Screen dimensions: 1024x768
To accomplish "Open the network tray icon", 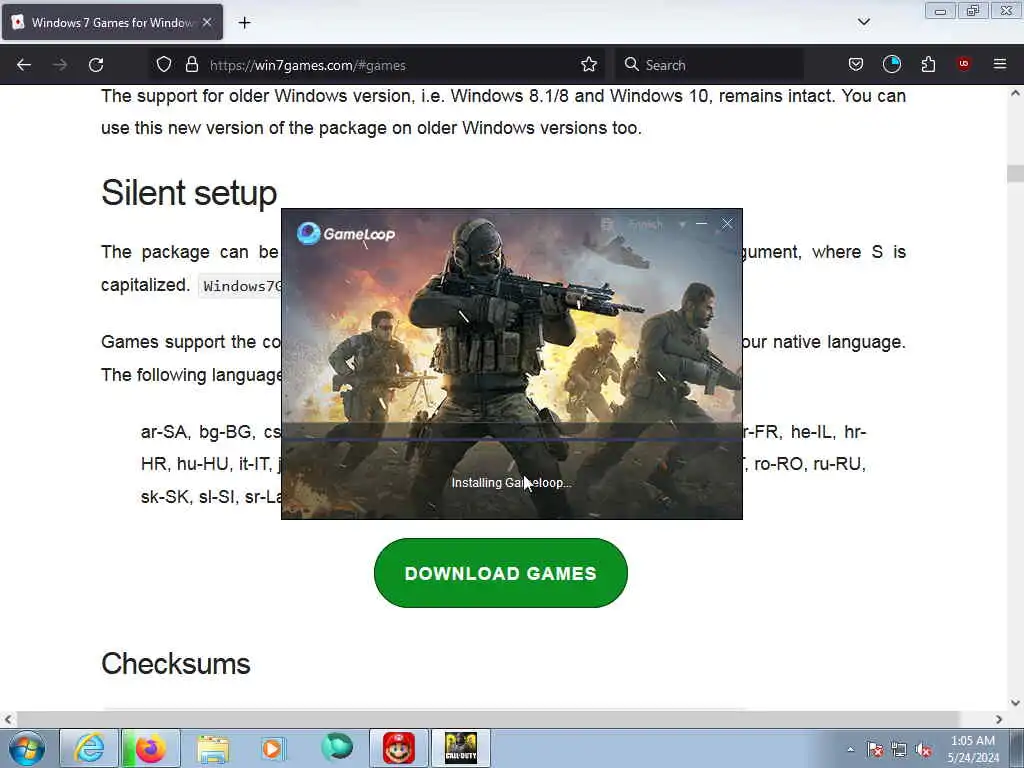I will (899, 750).
